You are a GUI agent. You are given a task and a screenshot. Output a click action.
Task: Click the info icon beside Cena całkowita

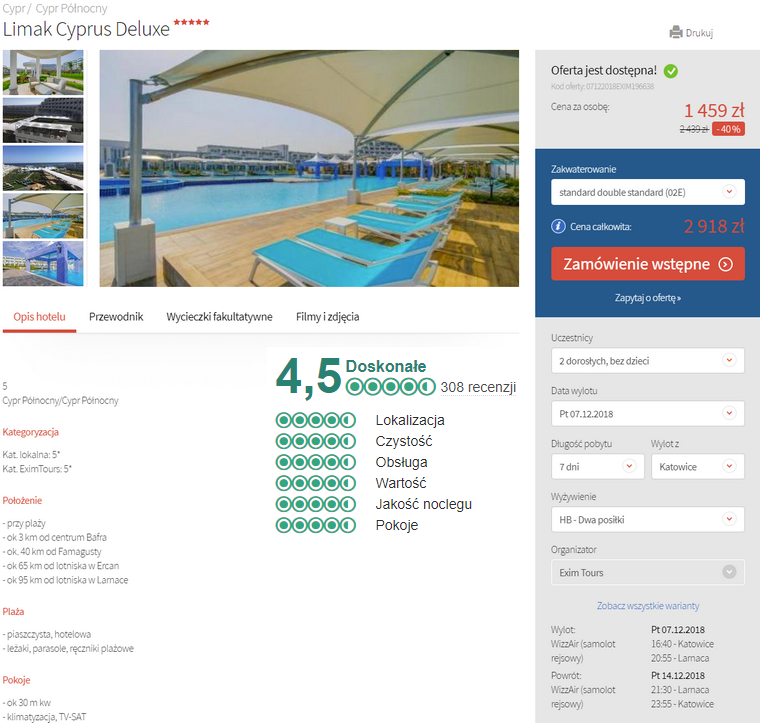pos(558,227)
